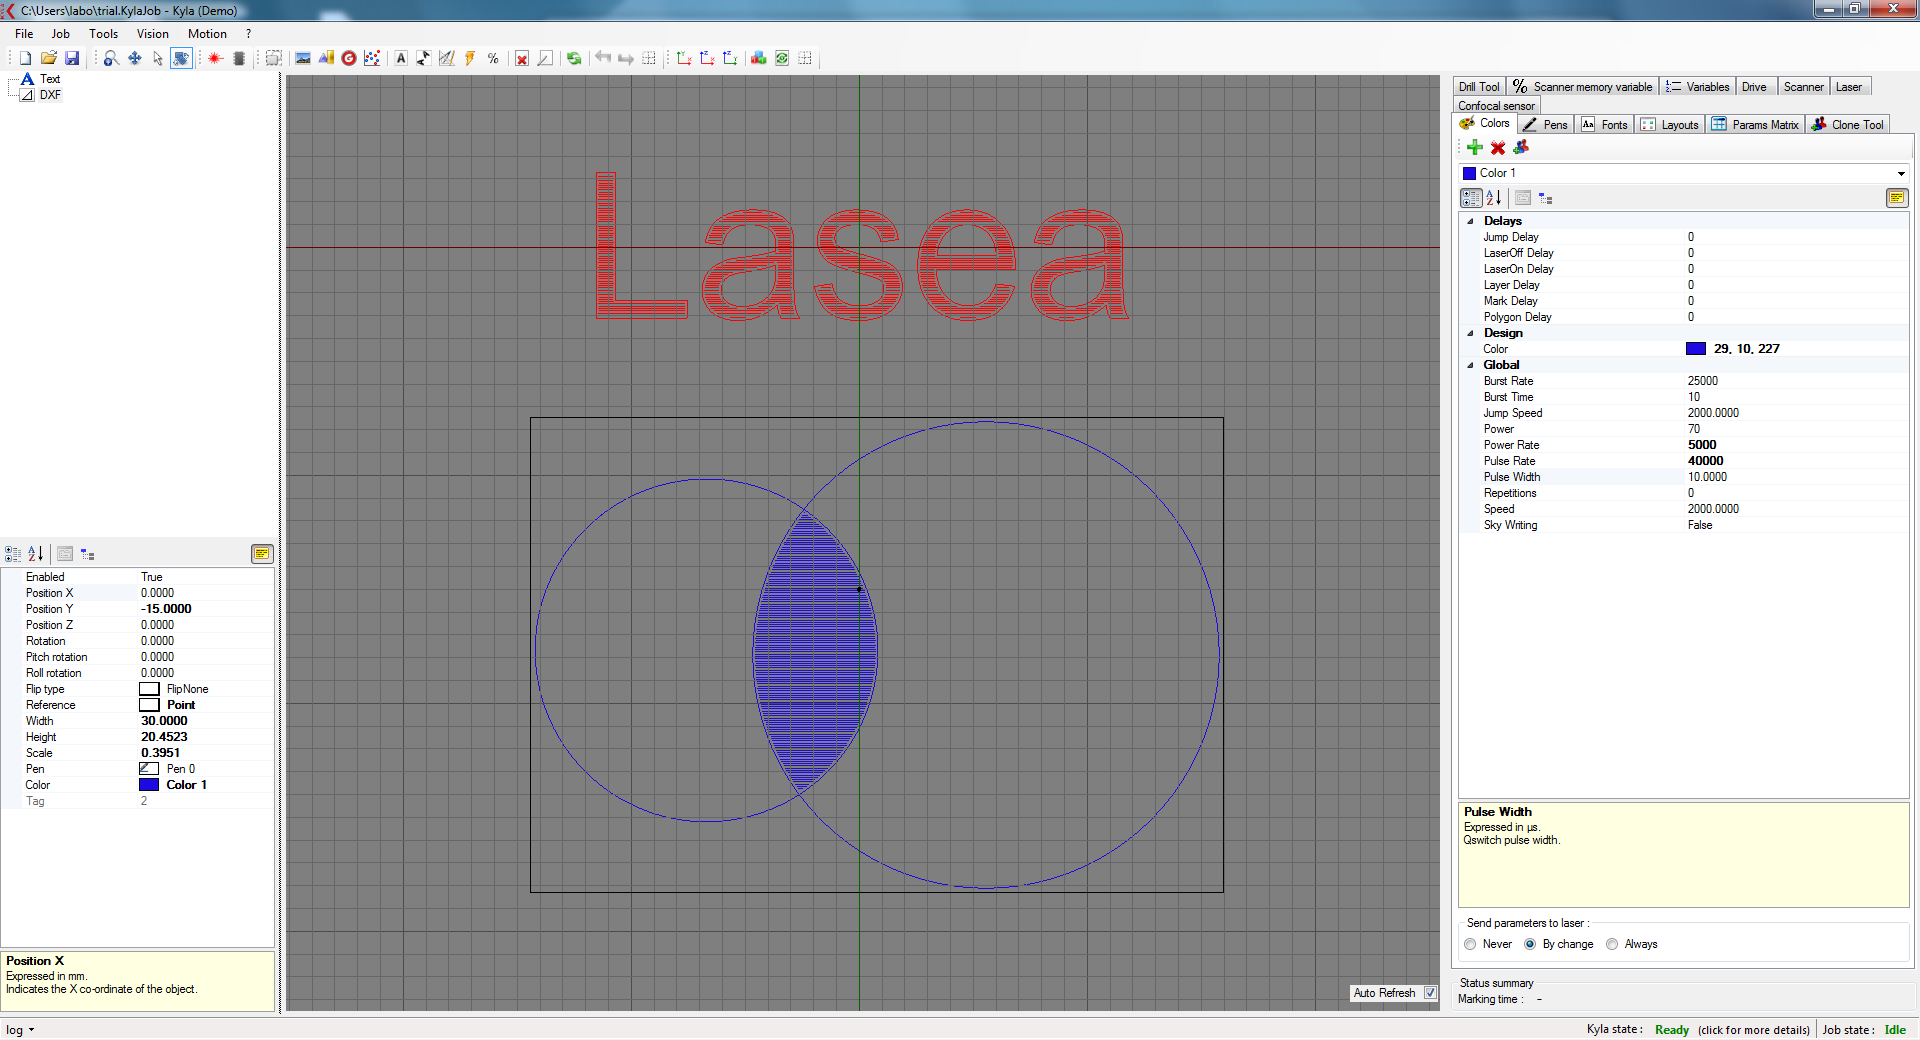This screenshot has width=1920, height=1040.
Task: Toggle the Auto Refresh checkbox
Action: [x=1430, y=993]
